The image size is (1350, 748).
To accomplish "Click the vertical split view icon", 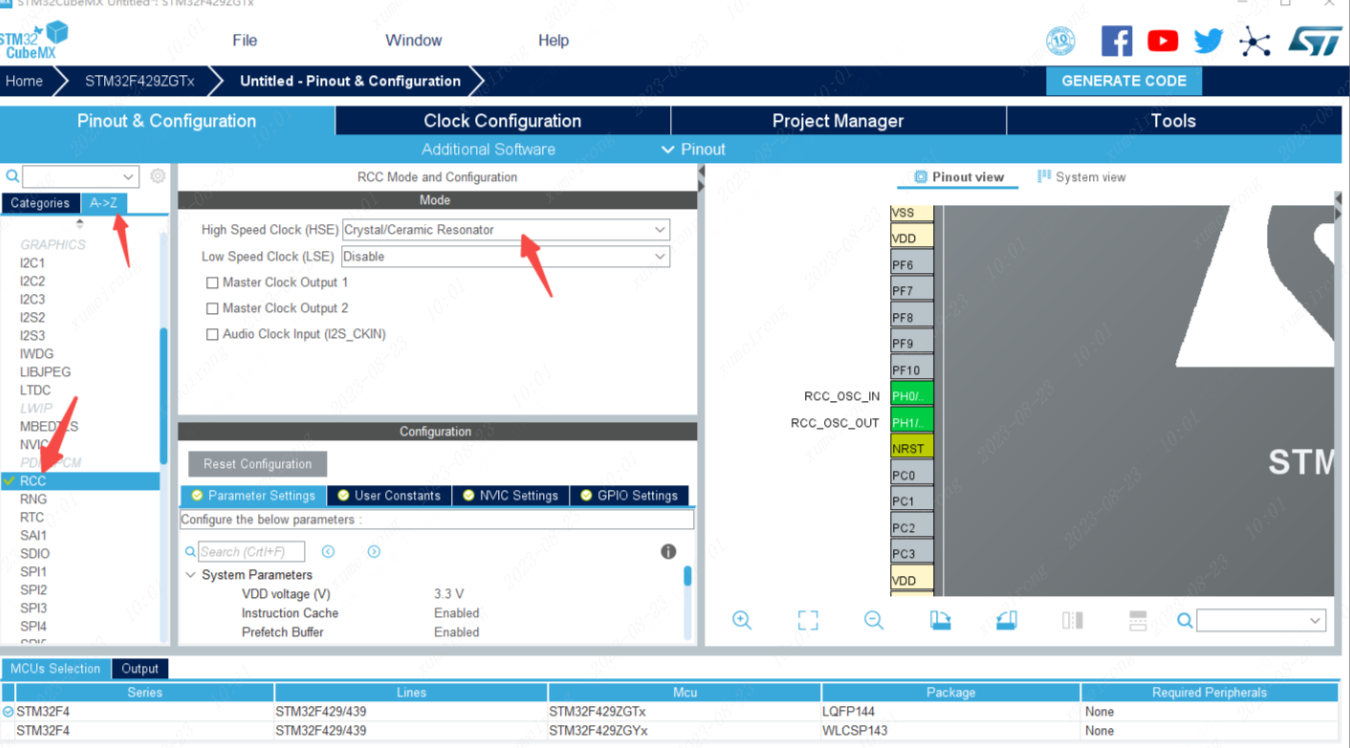I will (x=1072, y=620).
